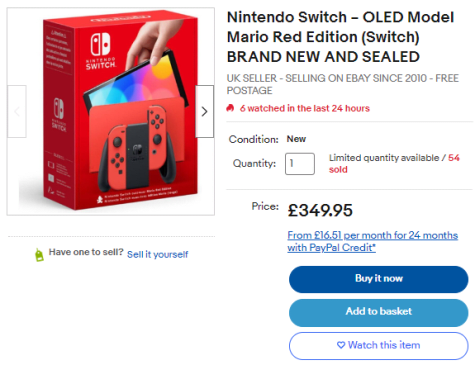Open the PayPal Credit monthly payment link
Viewport: 475px width, 365px height.
click(x=372, y=241)
